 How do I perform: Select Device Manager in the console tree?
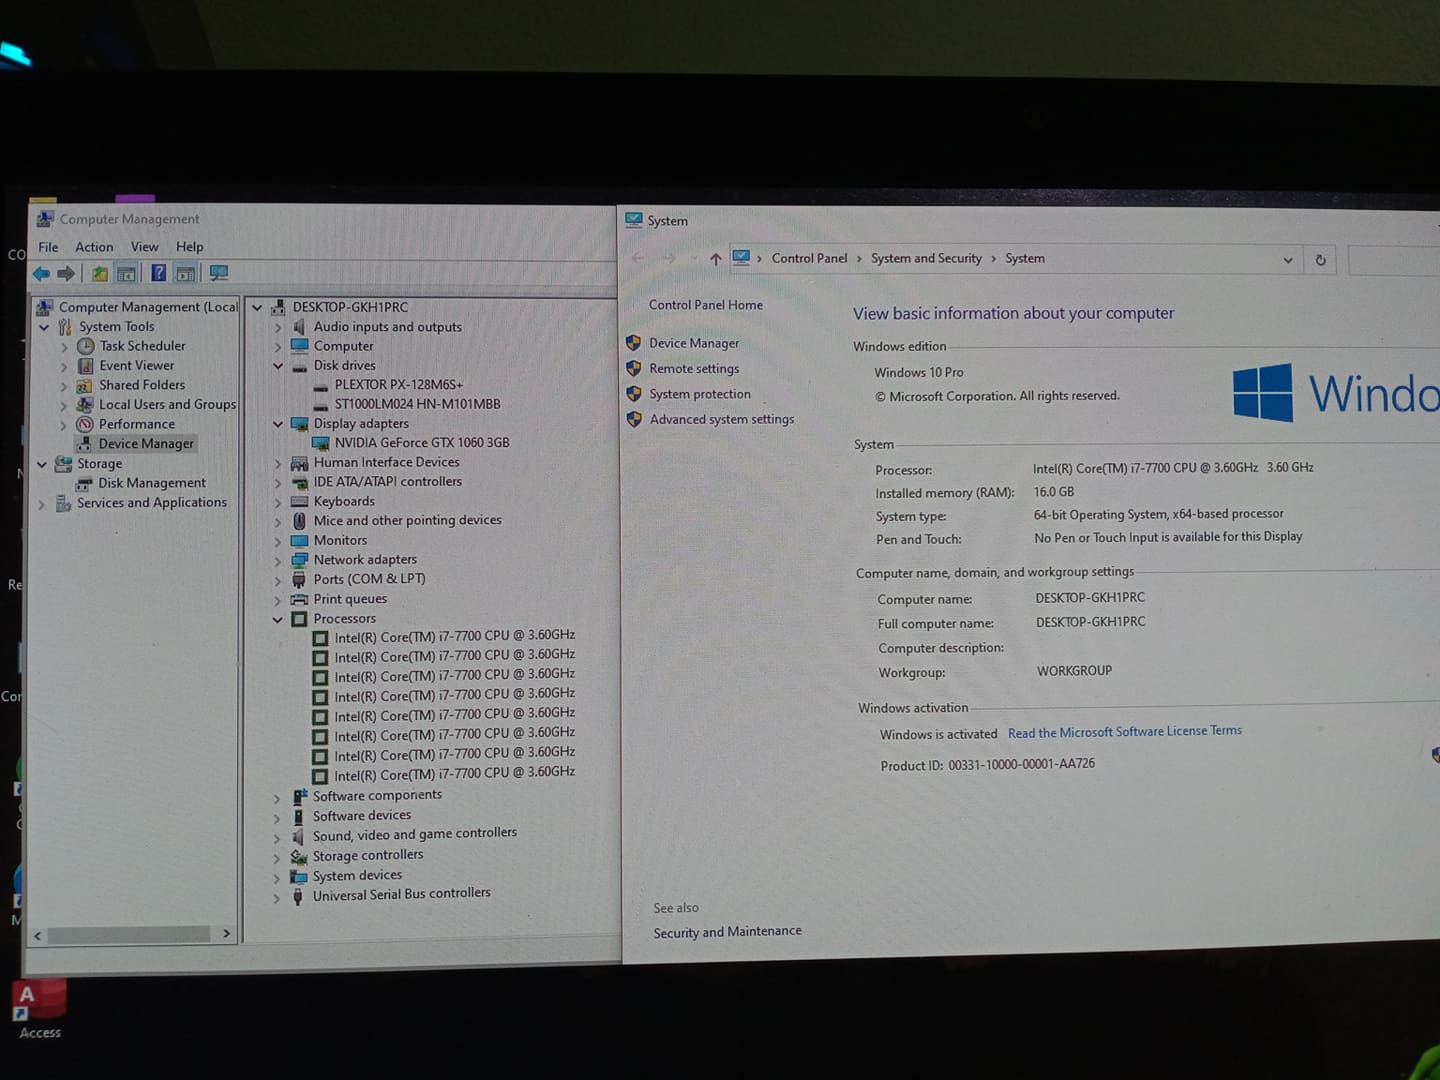pos(146,444)
